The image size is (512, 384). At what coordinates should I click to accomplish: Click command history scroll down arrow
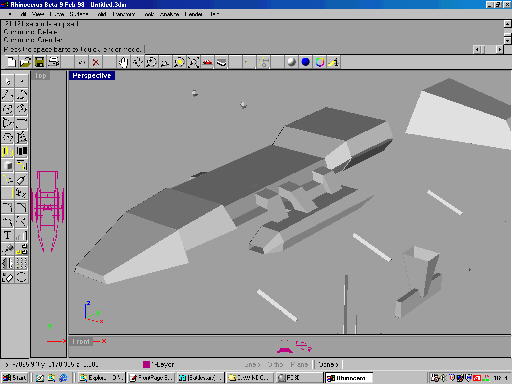pos(507,40)
